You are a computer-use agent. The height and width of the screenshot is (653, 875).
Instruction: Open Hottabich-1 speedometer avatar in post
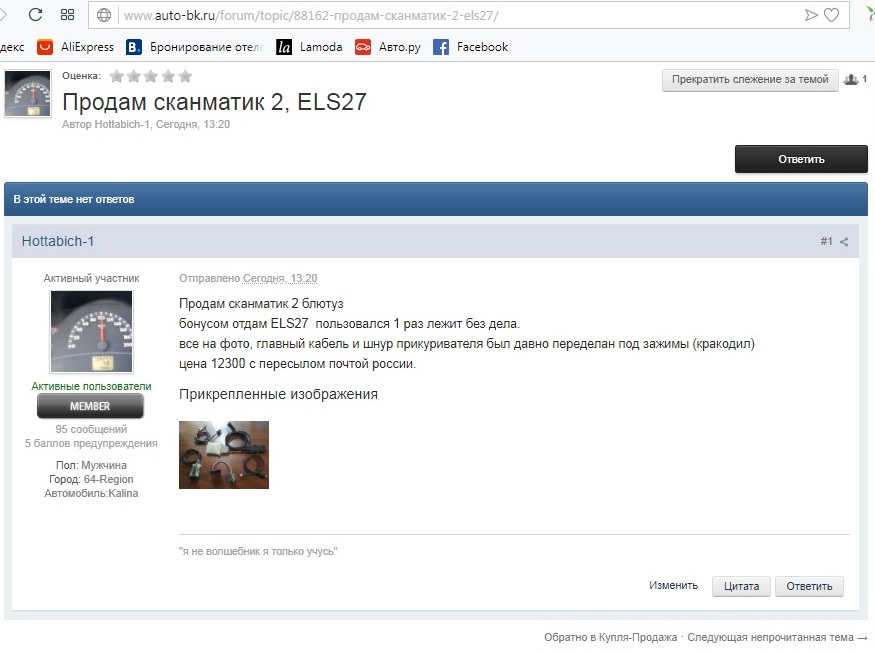coord(92,332)
